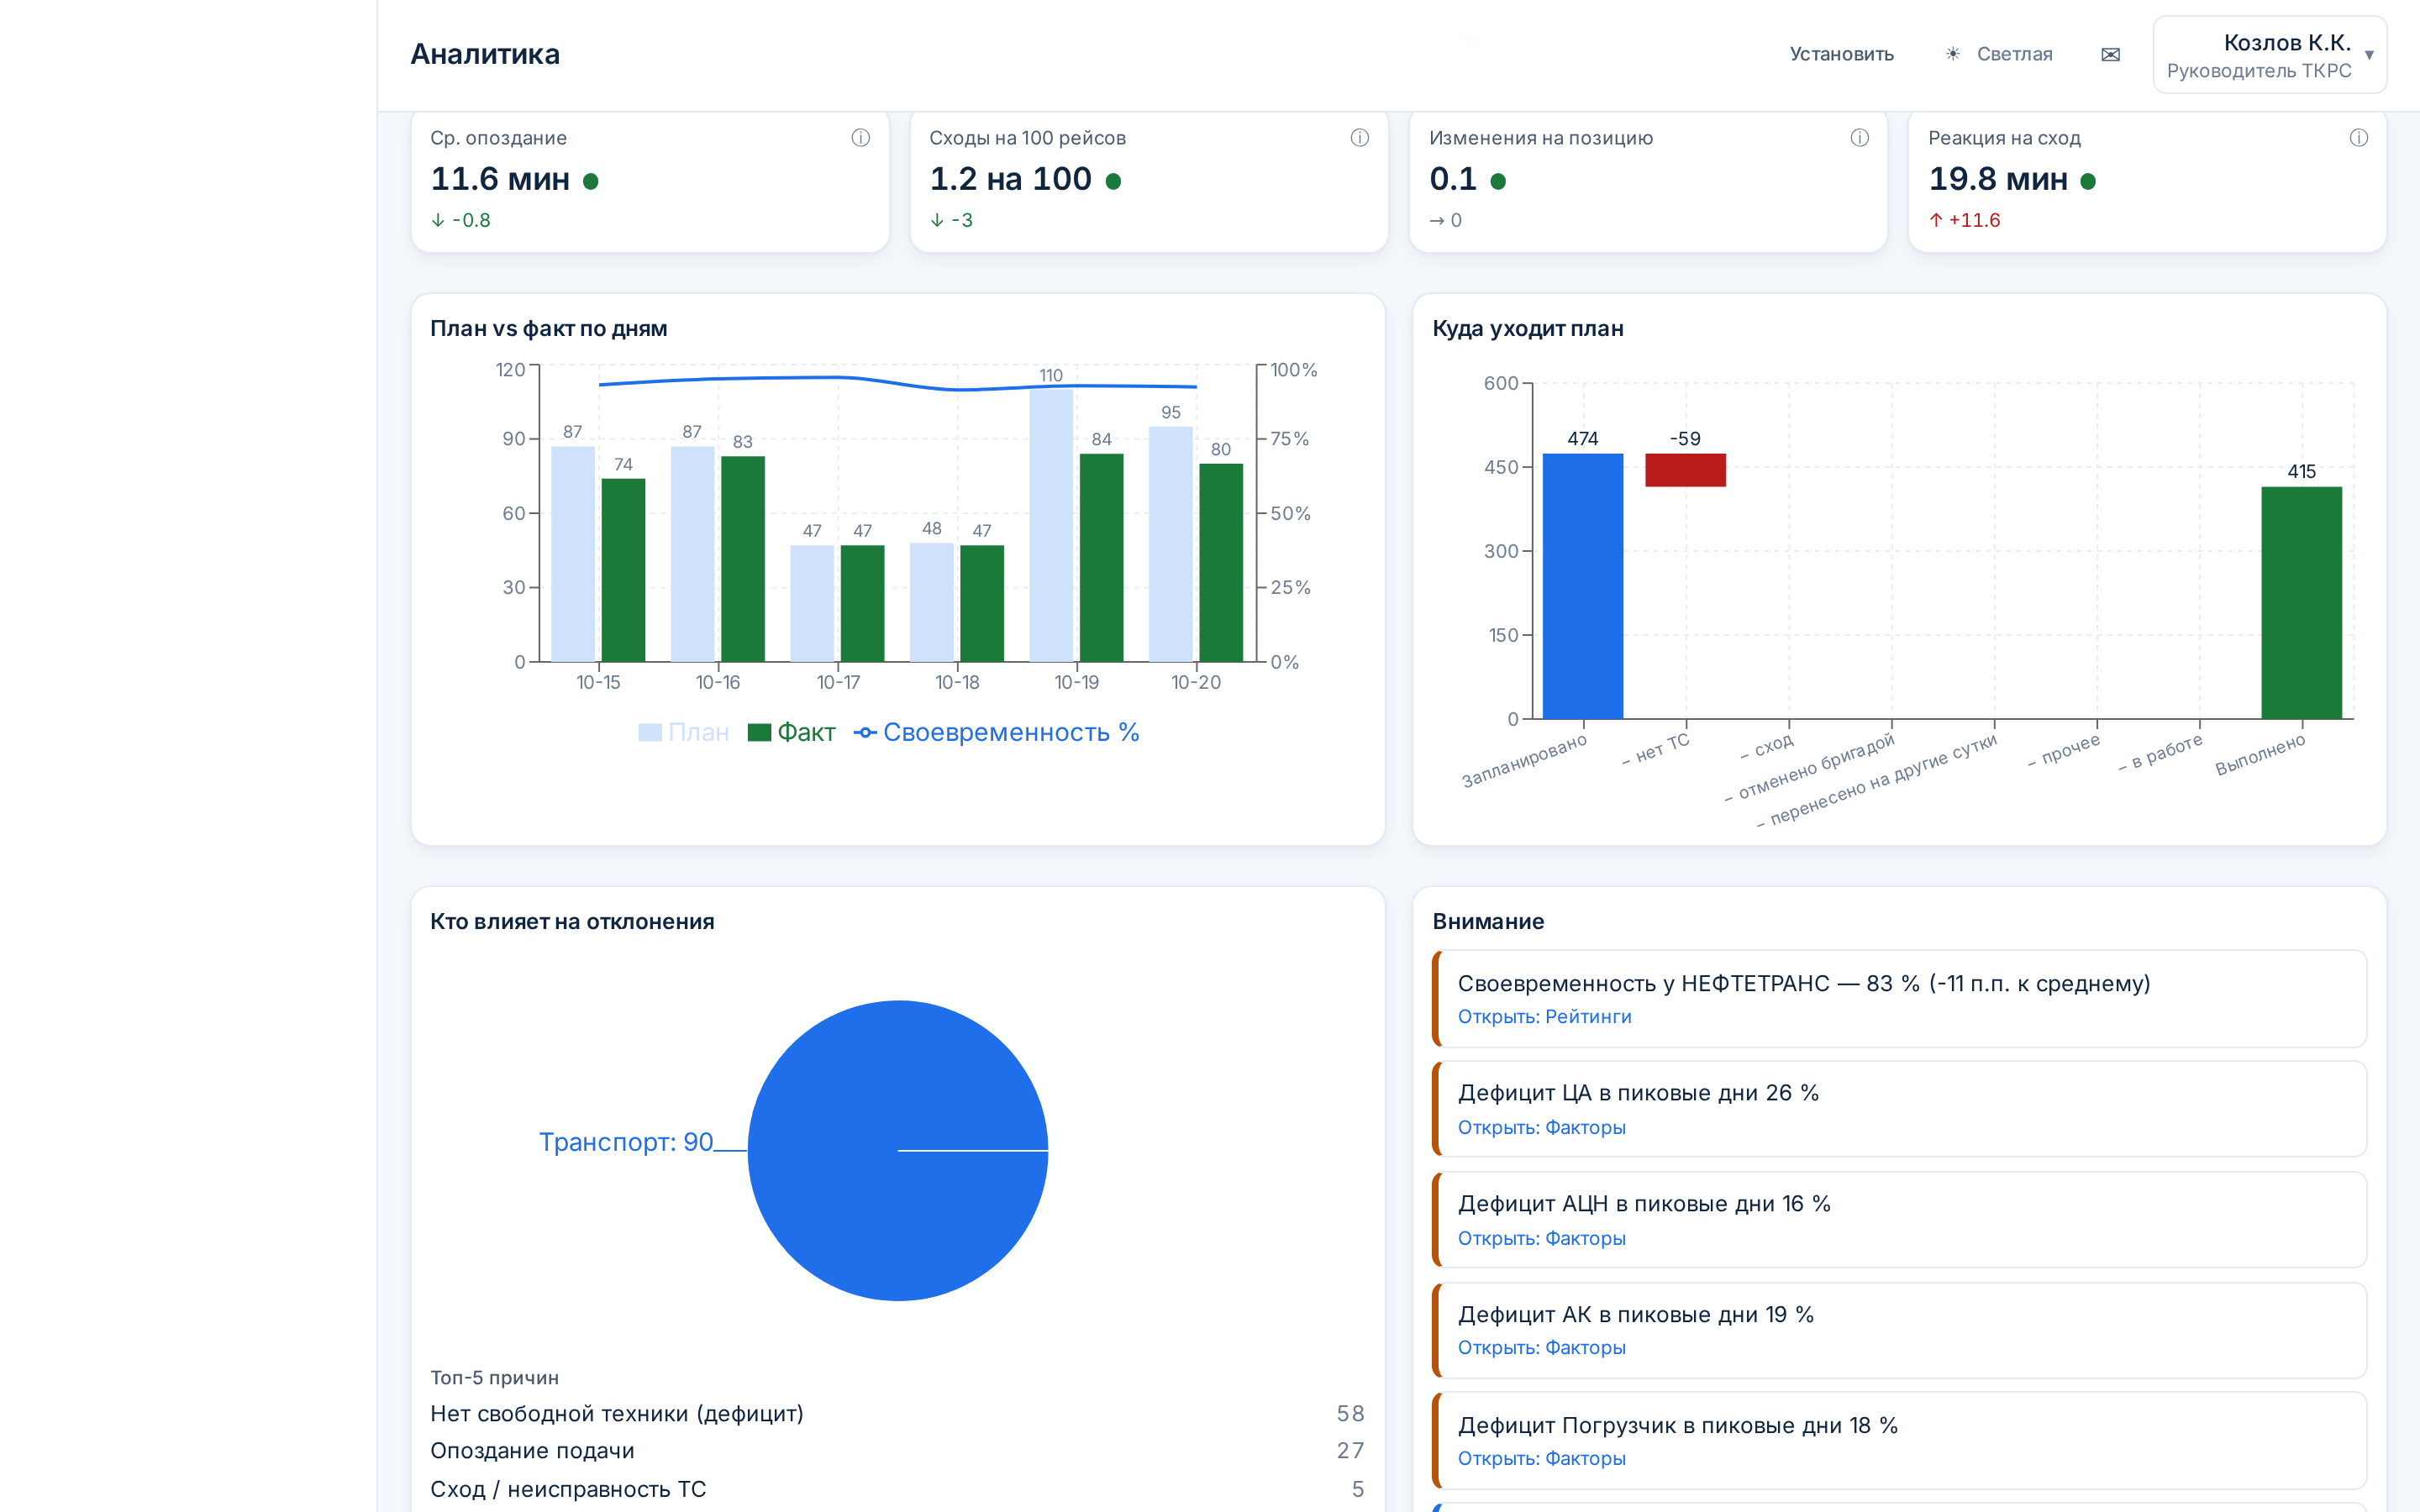Open info icon for Сходы на 100 рейсов
Viewport: 2420px width, 1512px height.
[1359, 138]
